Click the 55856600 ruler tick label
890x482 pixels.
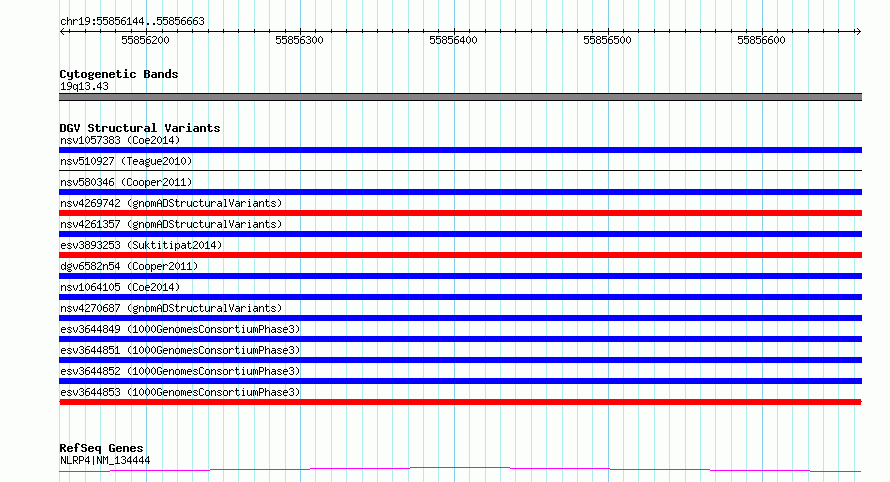[761, 40]
